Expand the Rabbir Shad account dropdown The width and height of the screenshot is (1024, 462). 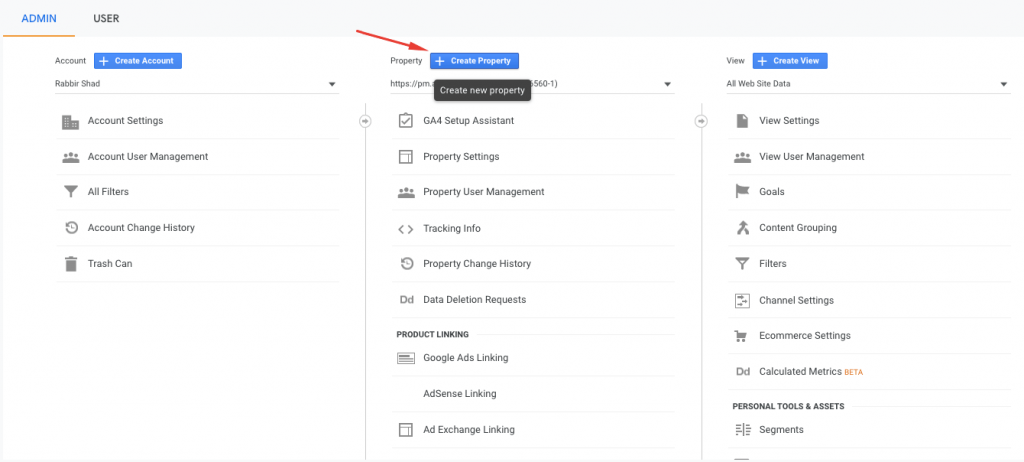pyautogui.click(x=332, y=84)
